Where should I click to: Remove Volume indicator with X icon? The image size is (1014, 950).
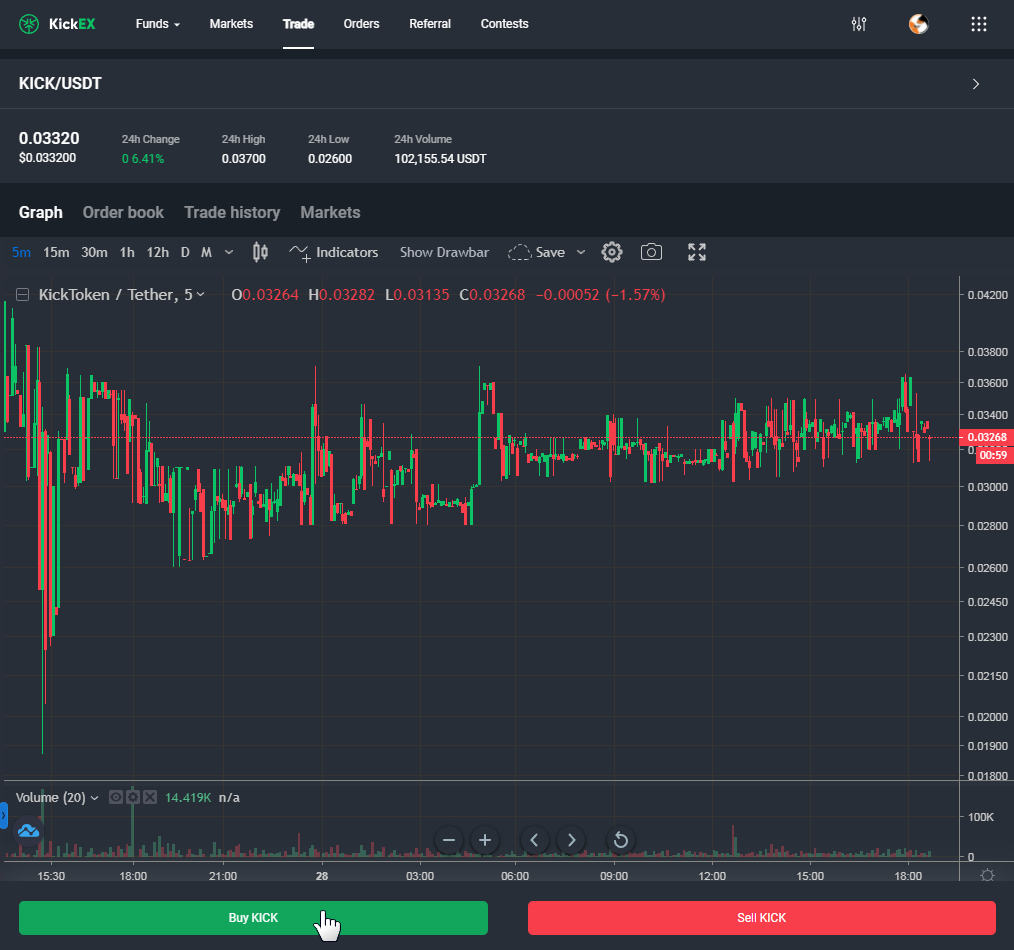pos(151,797)
